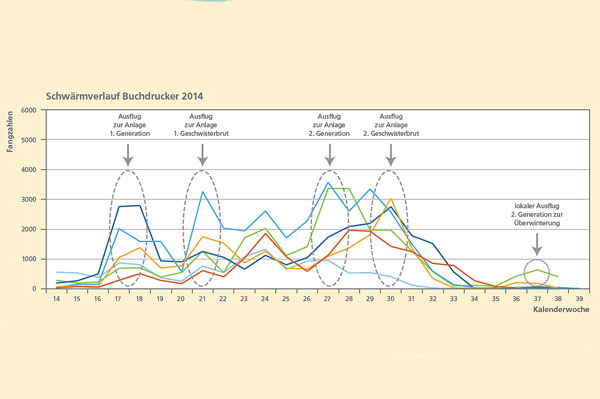Click the 6000 value on y-axis
Screen dimensions: 600x399
(28, 110)
